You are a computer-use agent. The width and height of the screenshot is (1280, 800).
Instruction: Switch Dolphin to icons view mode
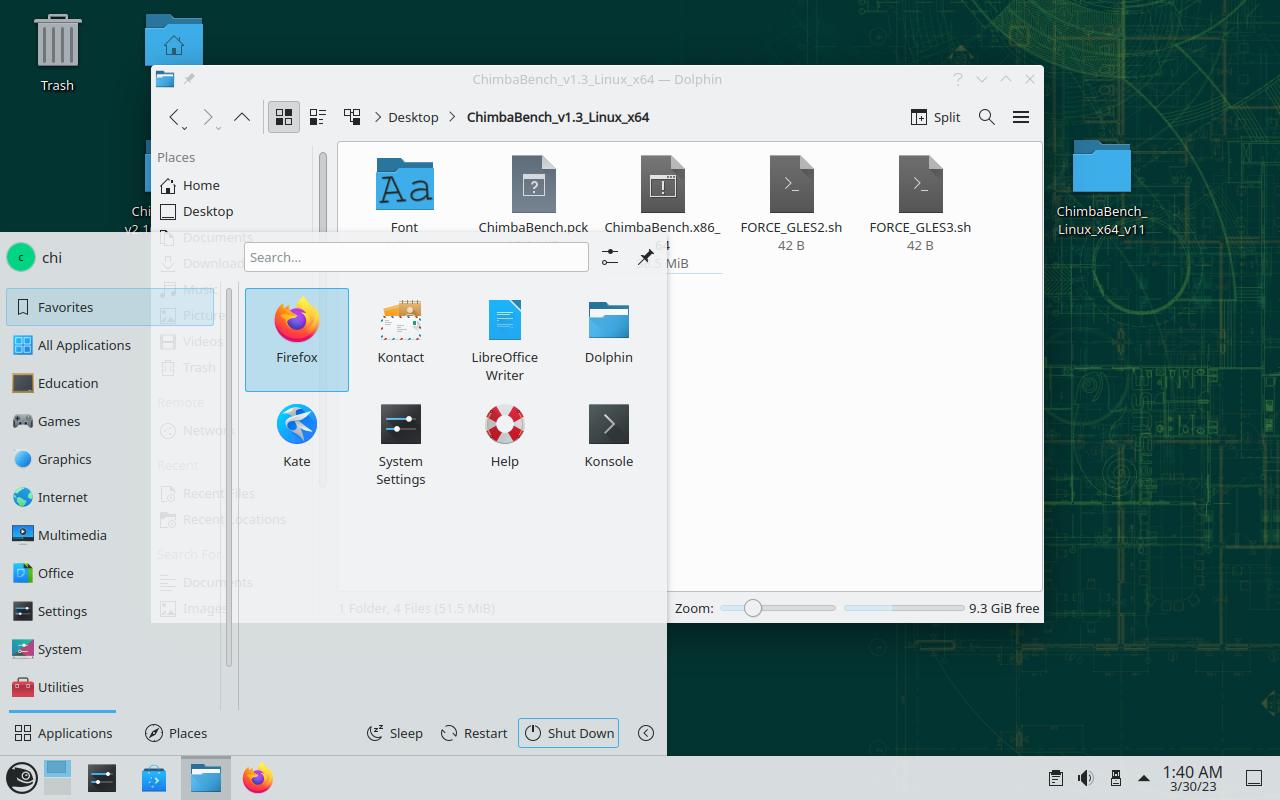click(x=284, y=117)
